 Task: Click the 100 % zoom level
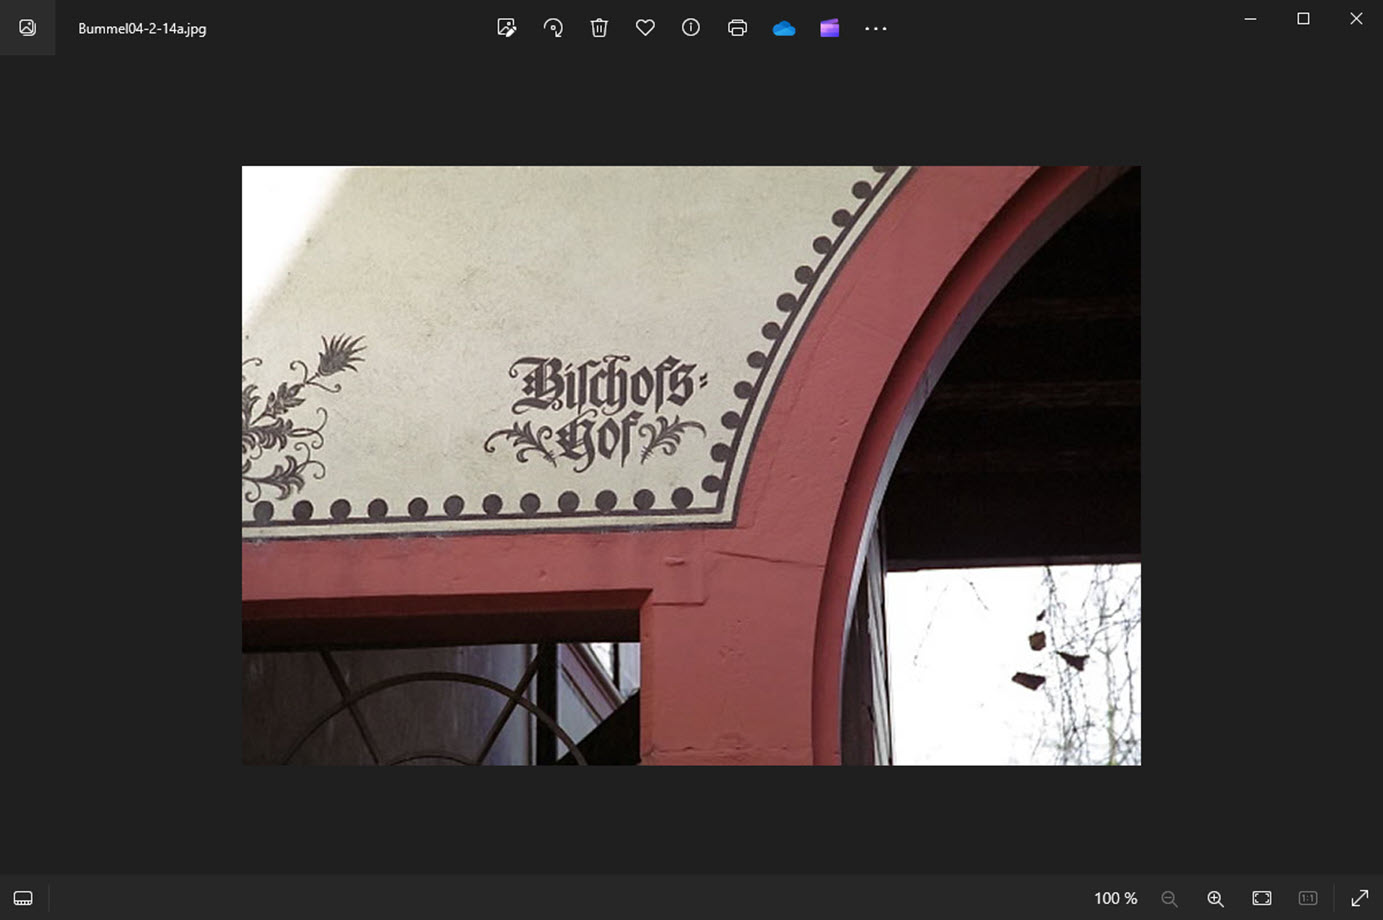pos(1116,898)
